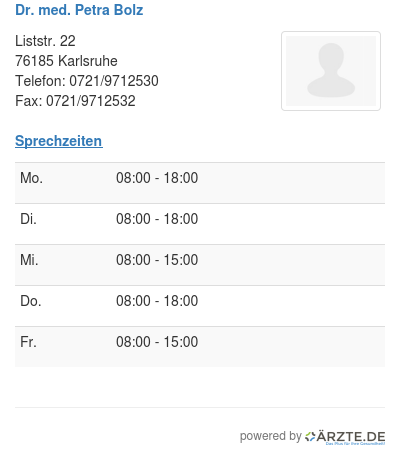
Task: Click Monday's hours 08:00 - 18:00
Action: tap(157, 178)
